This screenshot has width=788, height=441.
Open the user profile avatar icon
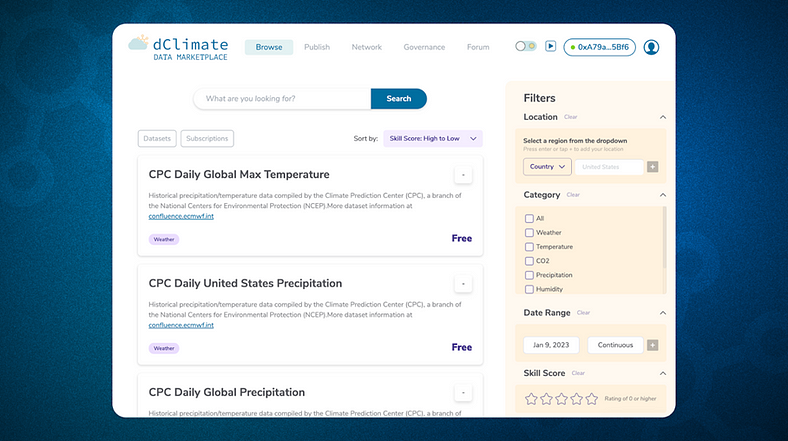click(x=651, y=47)
